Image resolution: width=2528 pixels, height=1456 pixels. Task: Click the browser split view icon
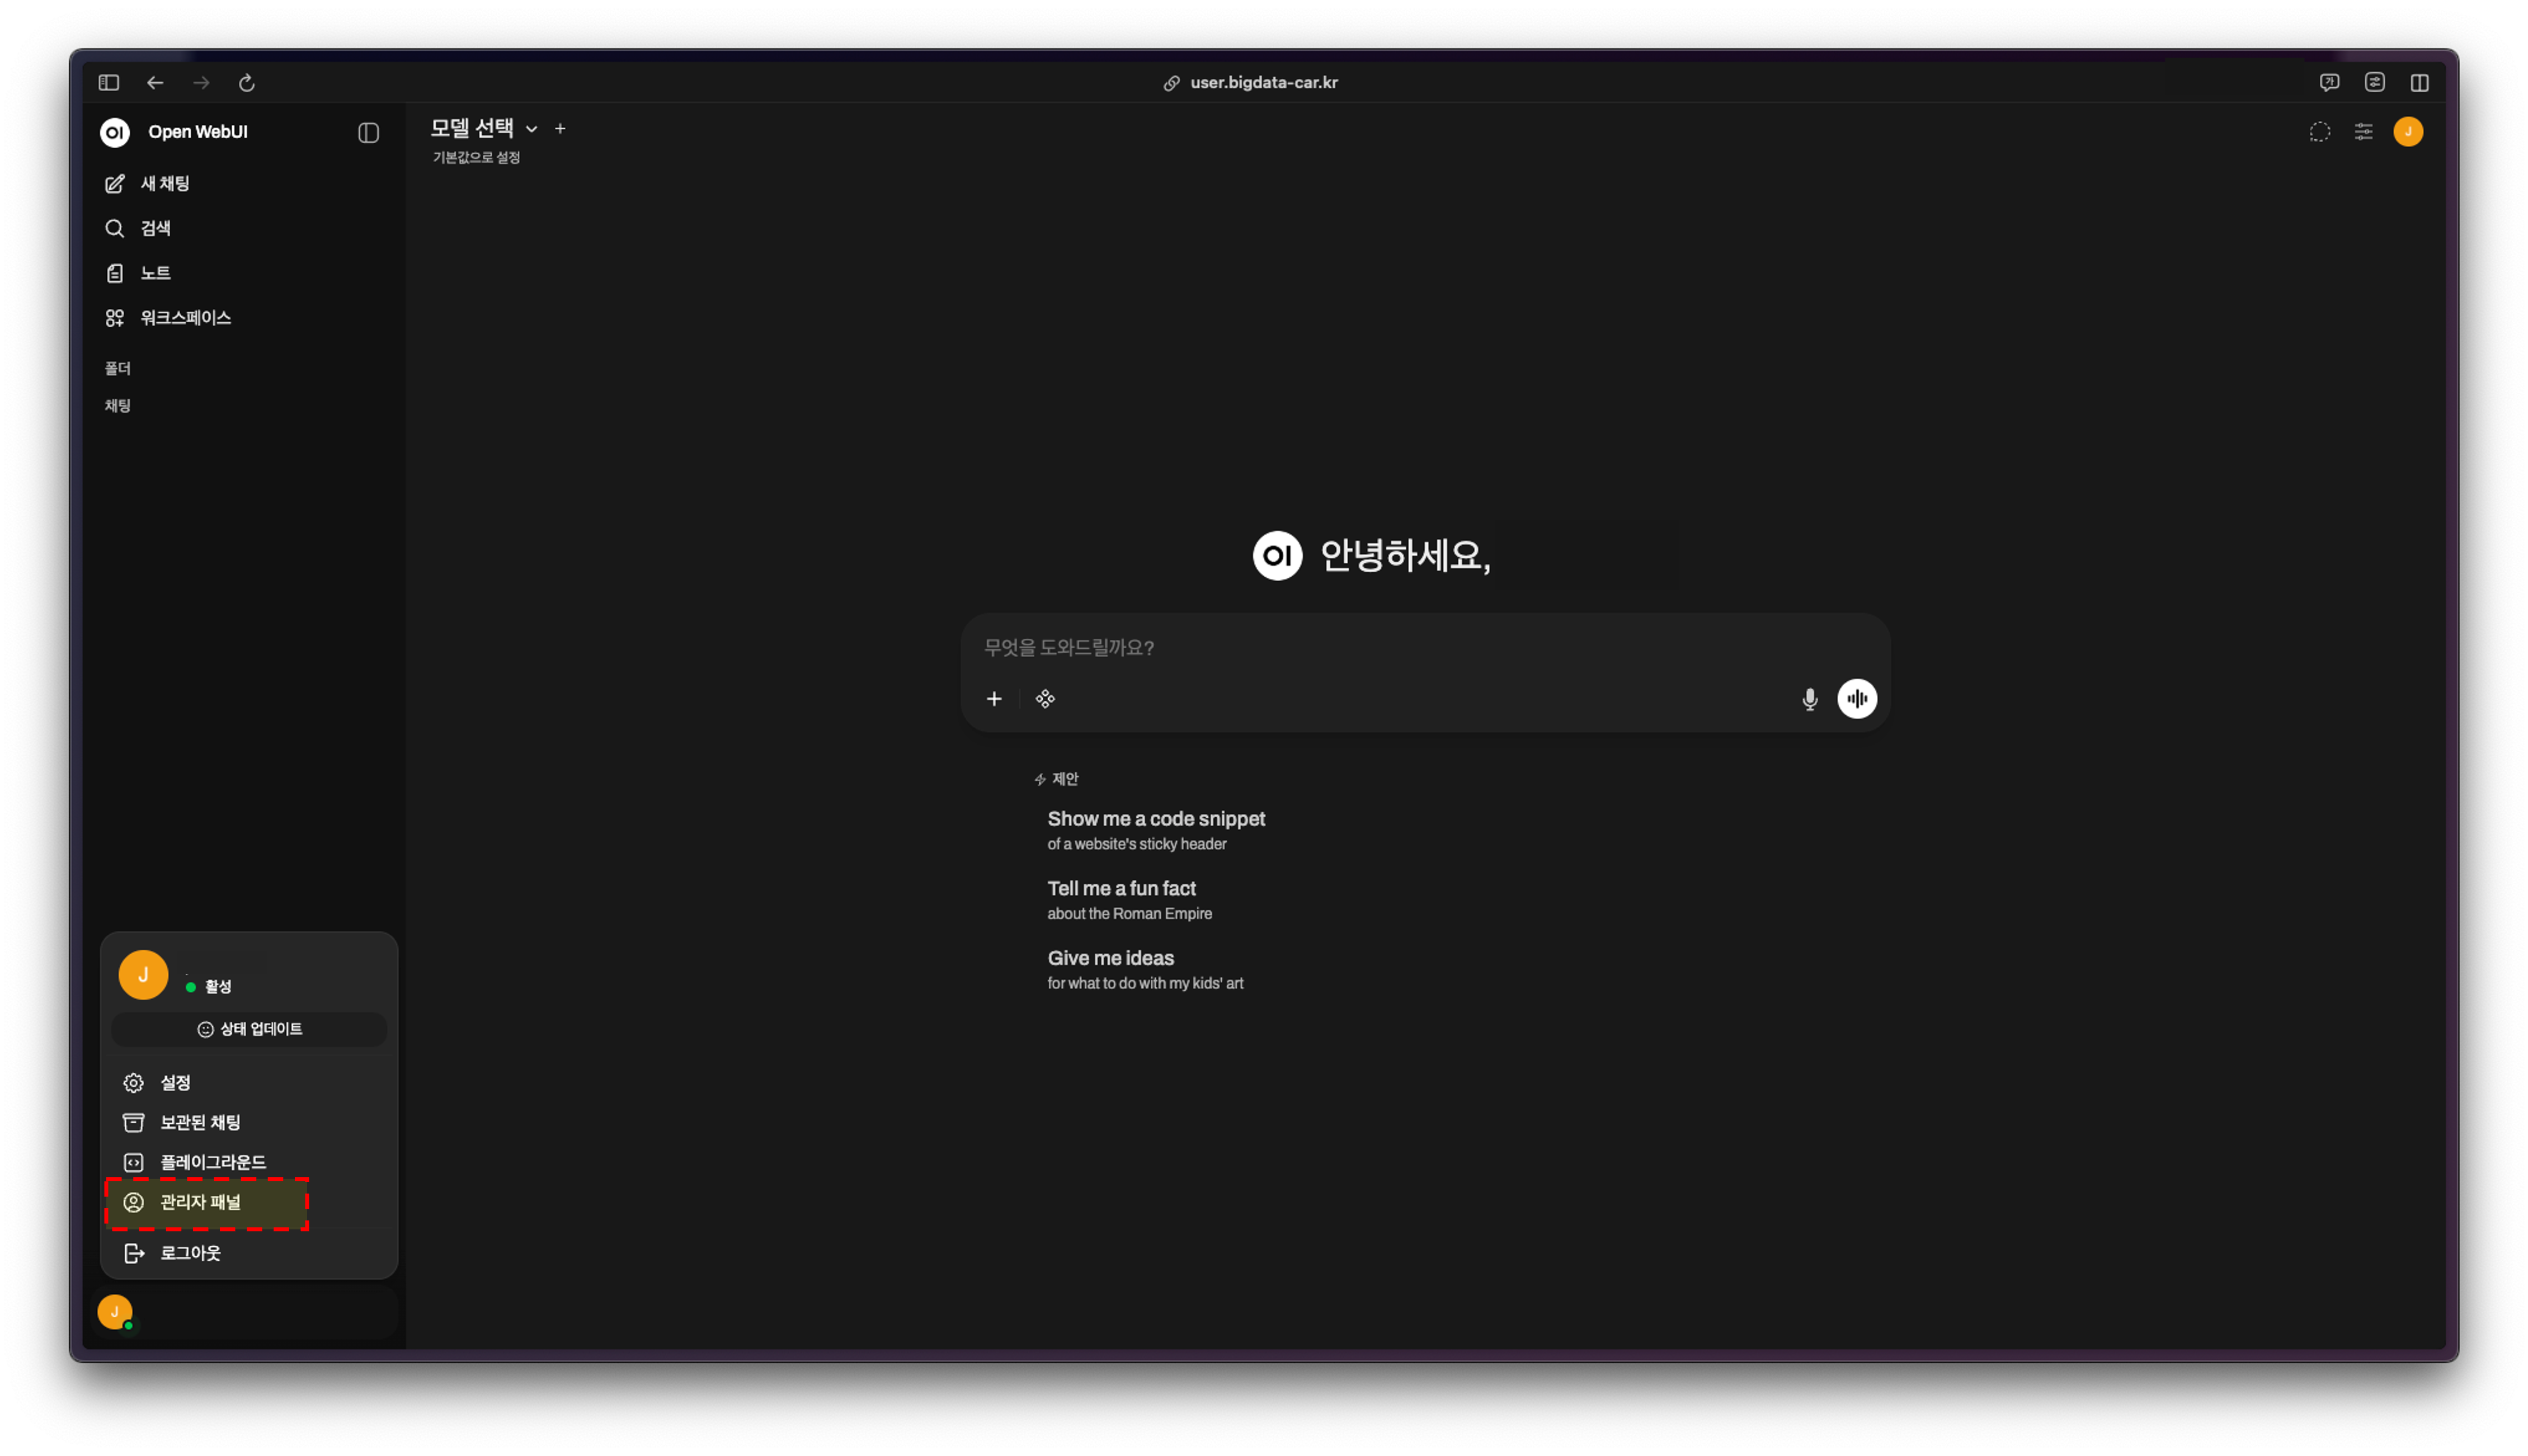tap(2419, 83)
